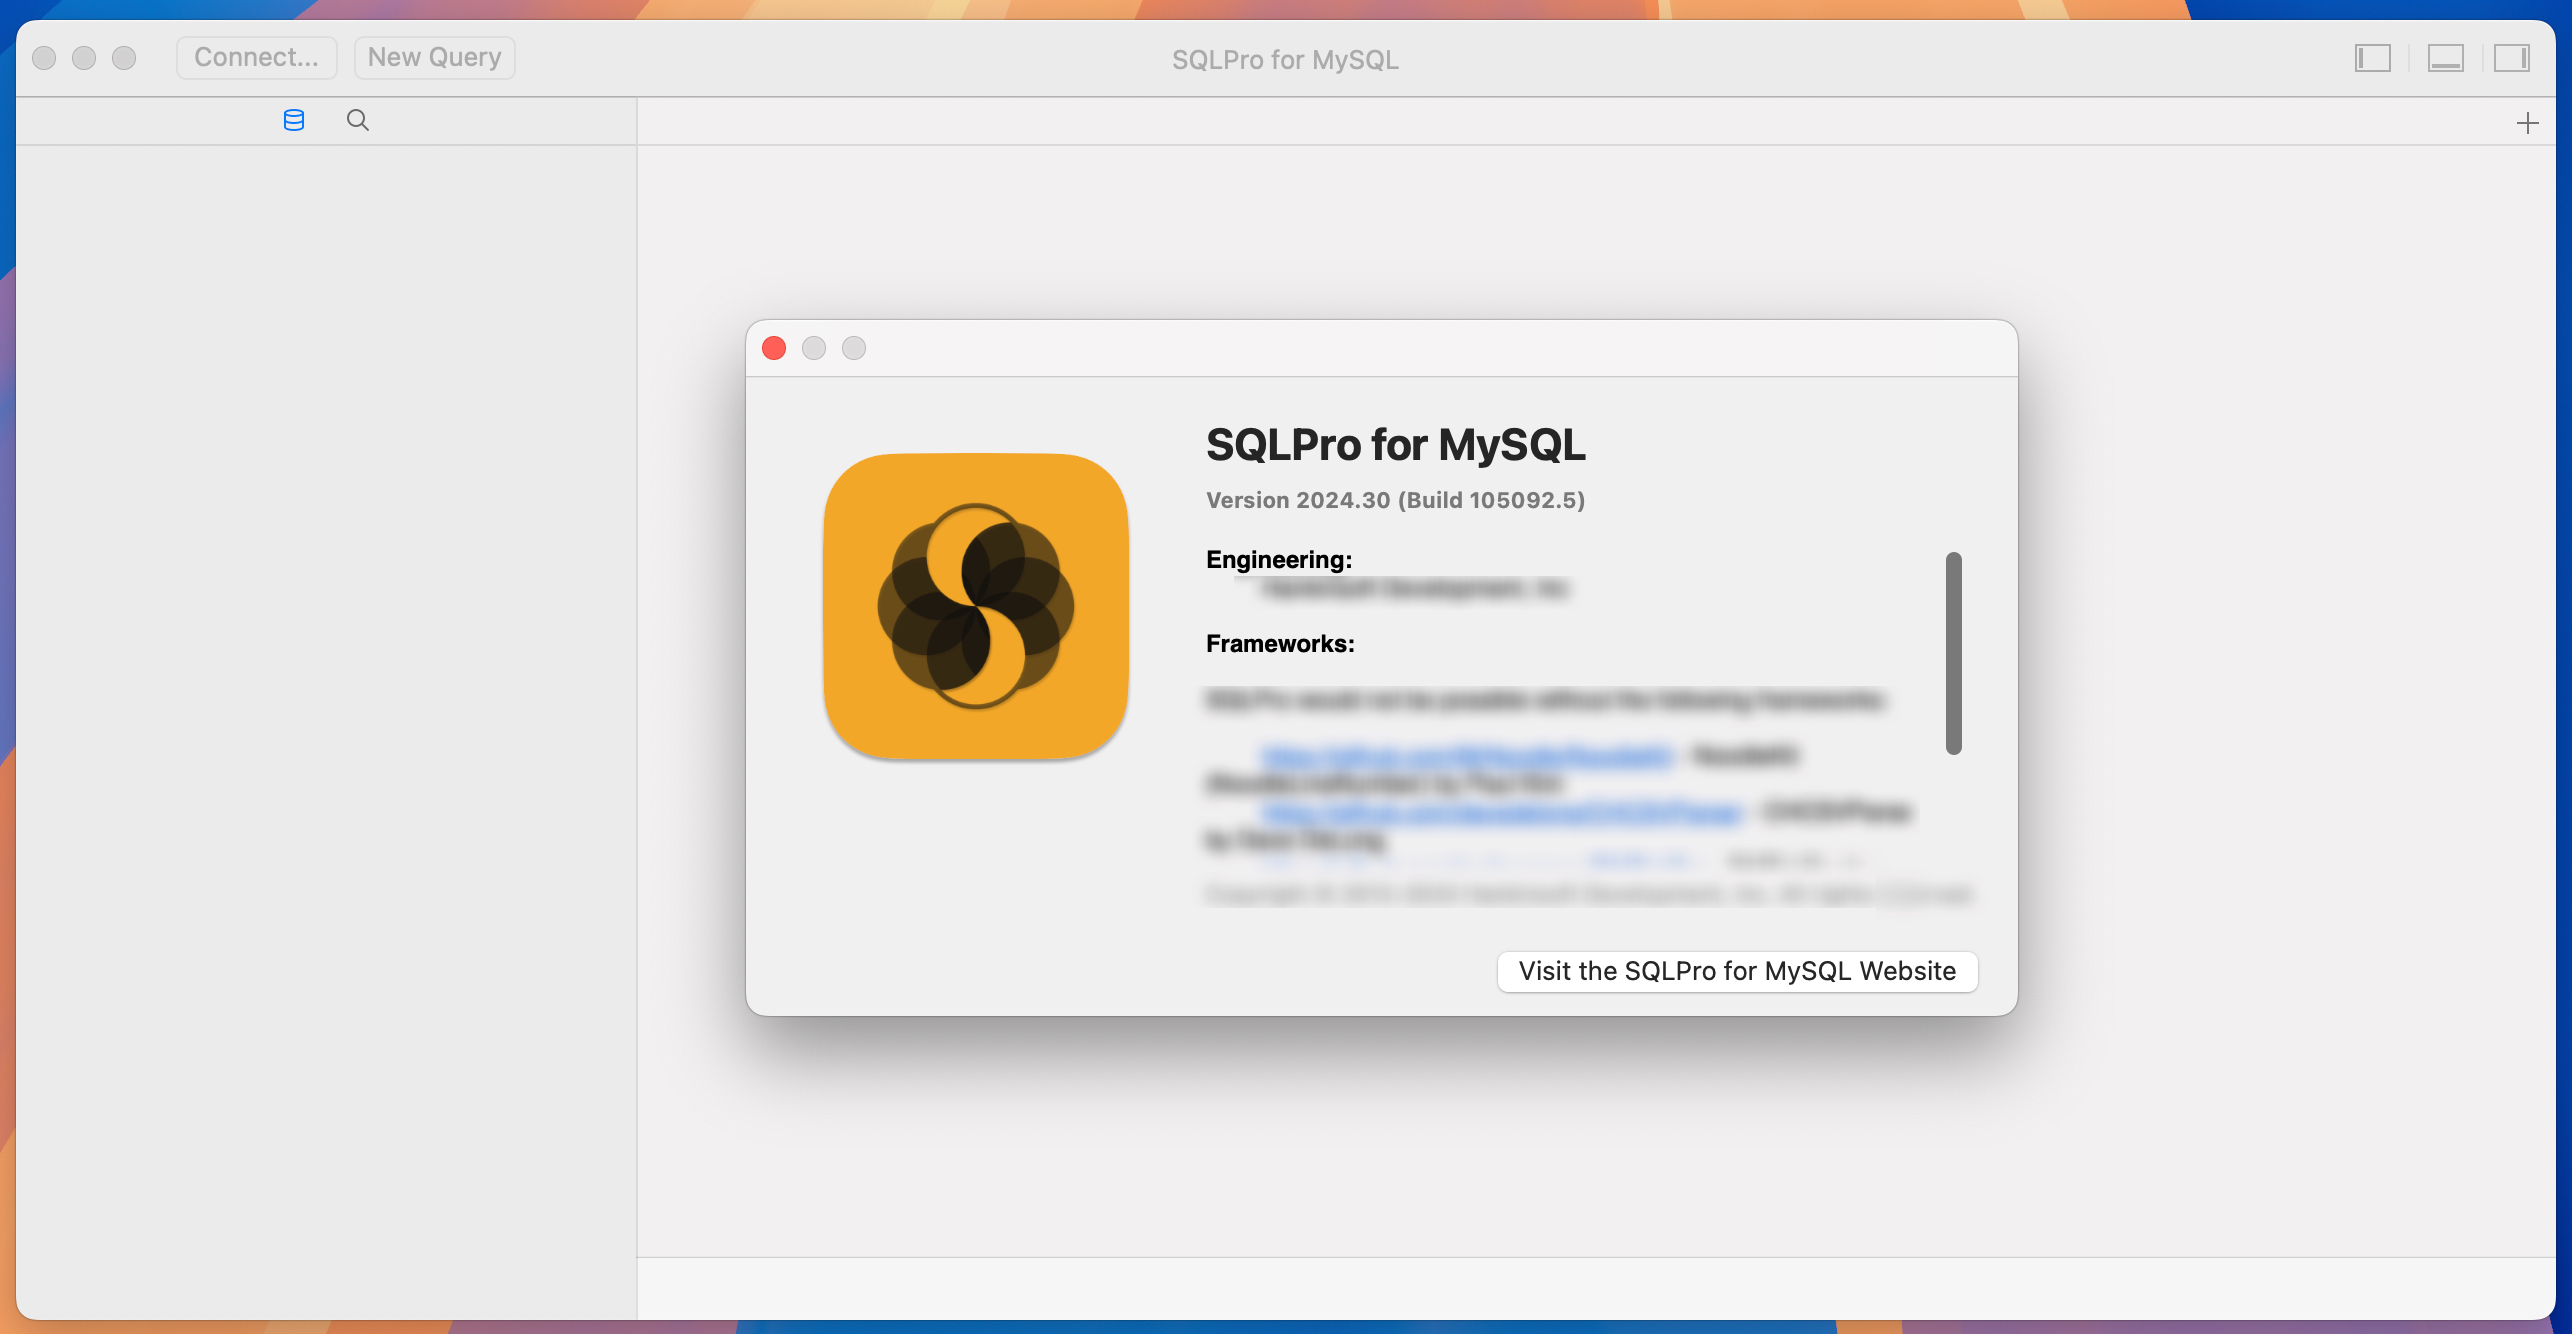Click the New Query toolbar button

[434, 57]
